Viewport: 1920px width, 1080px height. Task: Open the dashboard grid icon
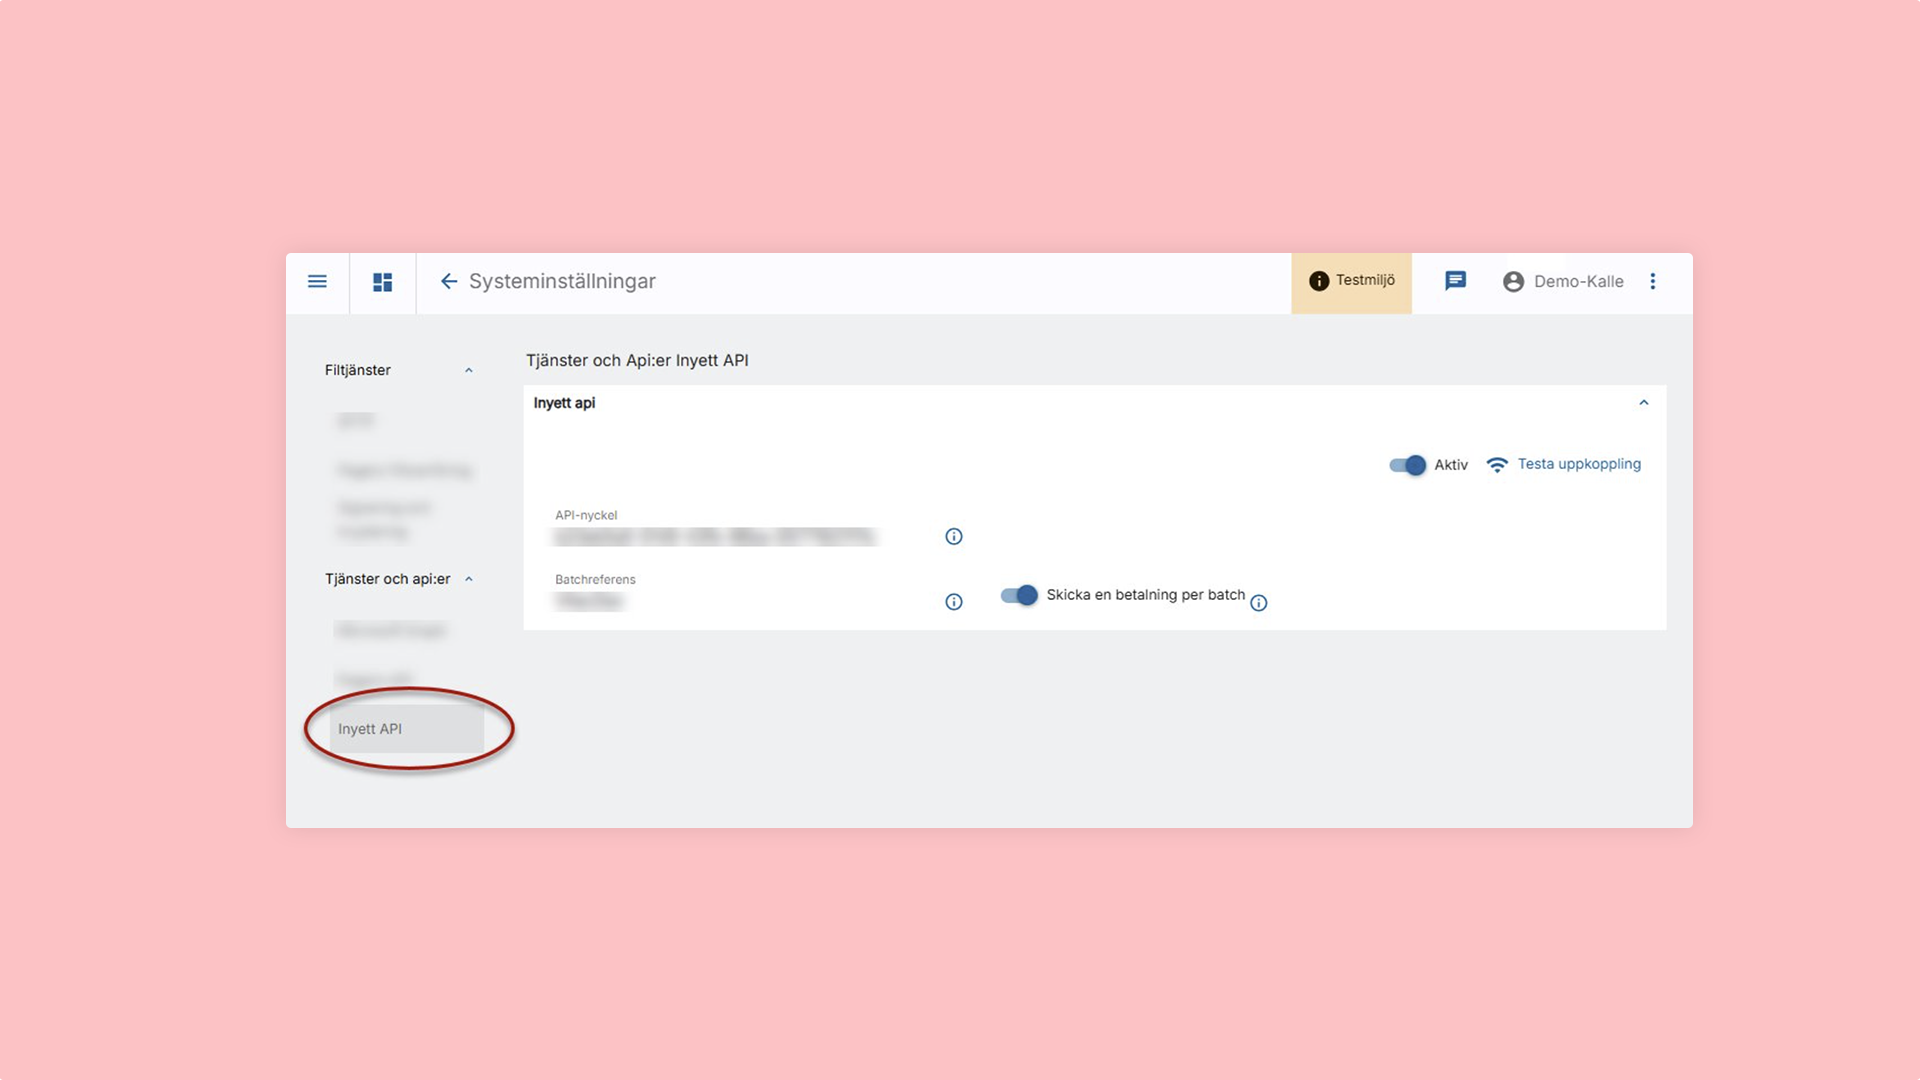[382, 282]
